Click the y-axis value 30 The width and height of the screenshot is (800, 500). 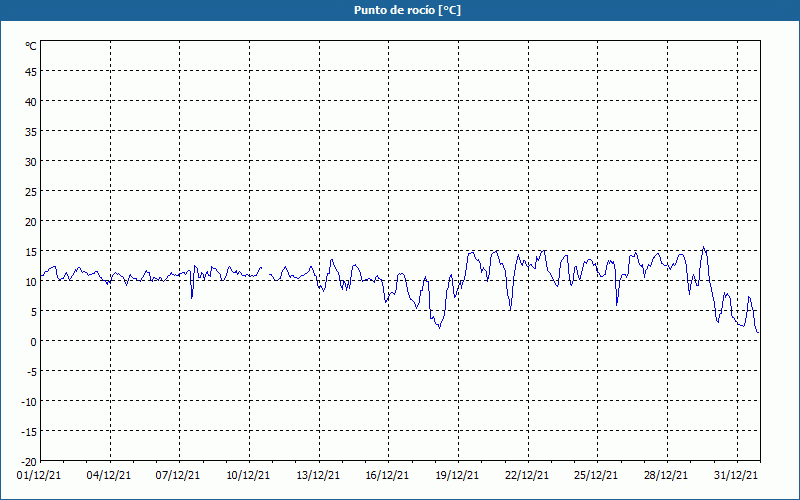pyautogui.click(x=31, y=162)
